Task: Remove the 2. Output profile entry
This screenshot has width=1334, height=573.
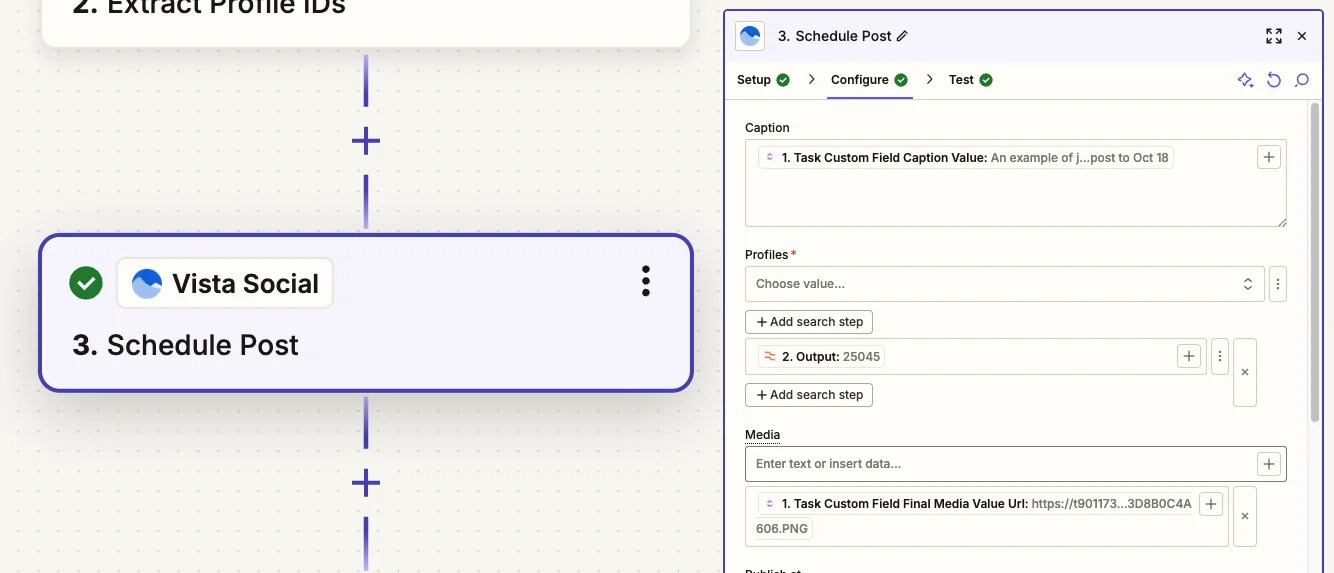Action: pyautogui.click(x=1244, y=372)
